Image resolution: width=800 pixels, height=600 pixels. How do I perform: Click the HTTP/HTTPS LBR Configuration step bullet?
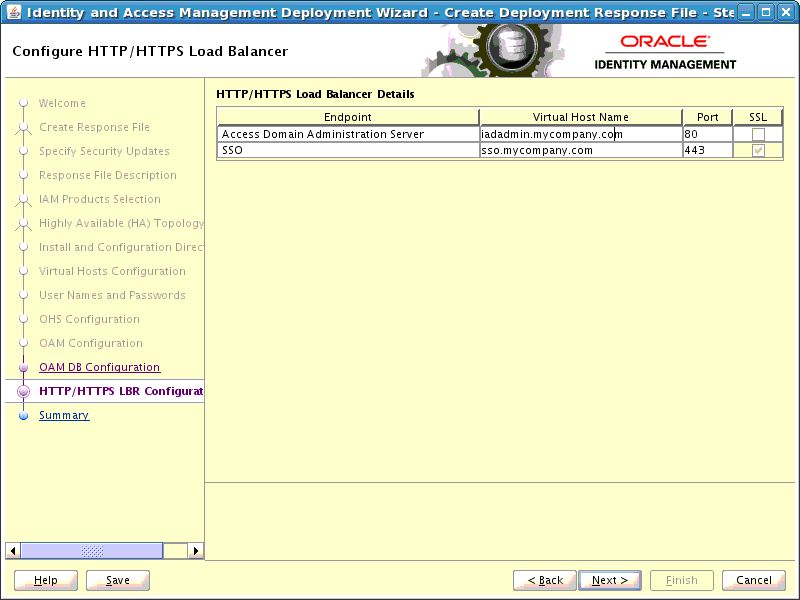tap(23, 391)
